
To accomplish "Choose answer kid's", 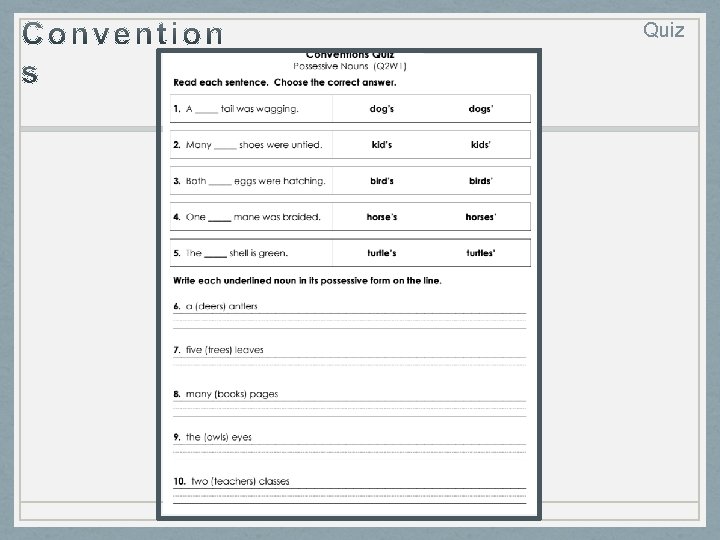I will [382, 145].
